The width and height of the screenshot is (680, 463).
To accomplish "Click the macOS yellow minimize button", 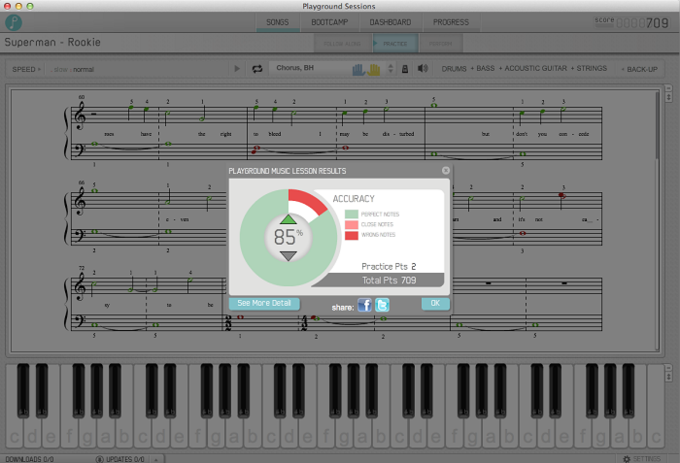I will pyautogui.click(x=18, y=6).
